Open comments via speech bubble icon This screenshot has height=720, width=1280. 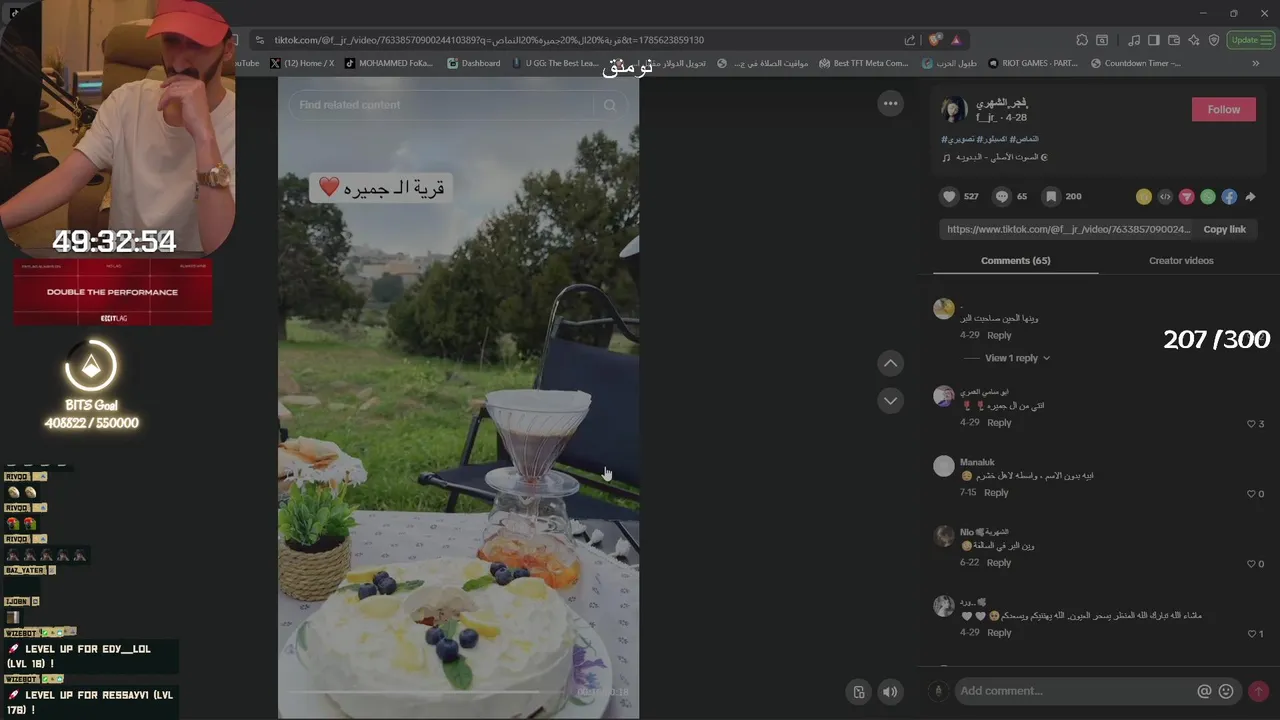pos(1002,197)
